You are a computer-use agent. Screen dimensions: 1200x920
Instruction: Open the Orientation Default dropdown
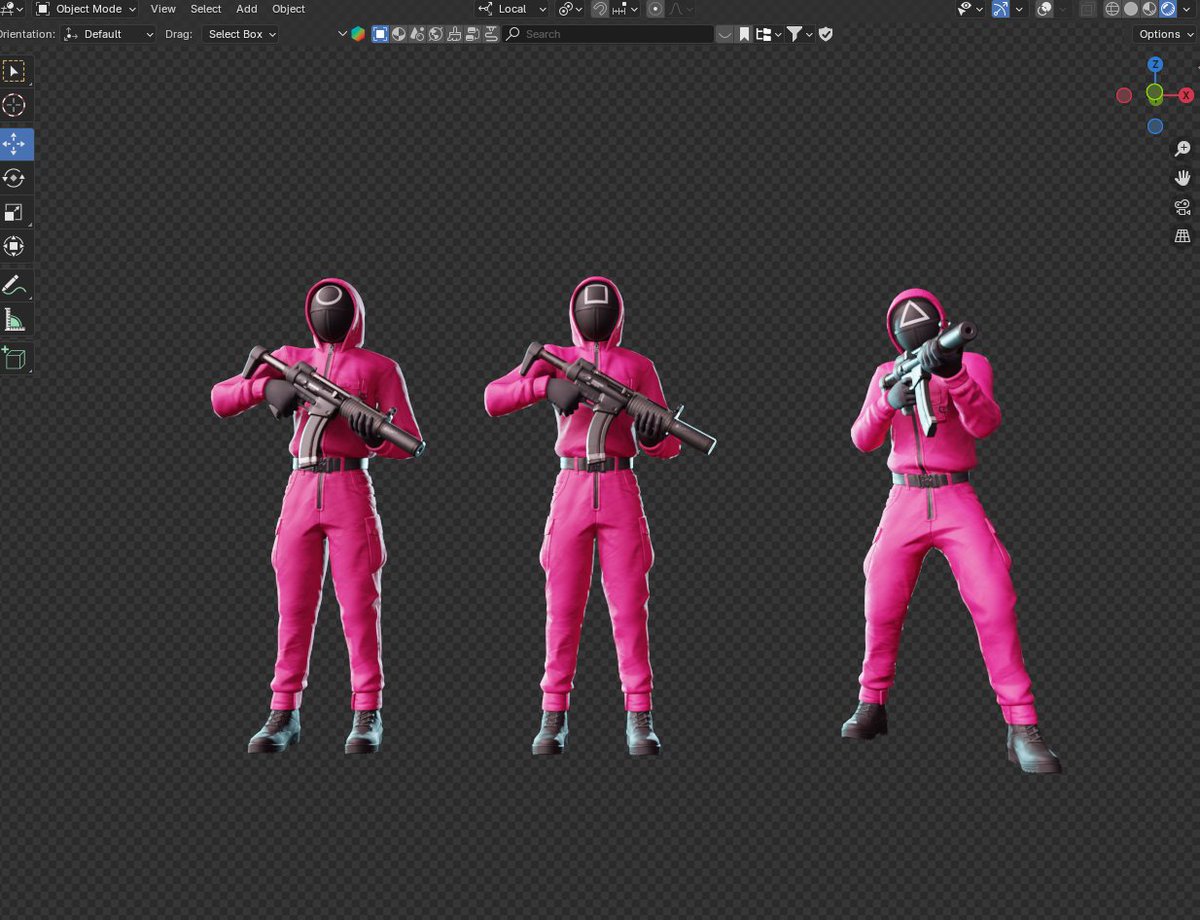(x=109, y=34)
